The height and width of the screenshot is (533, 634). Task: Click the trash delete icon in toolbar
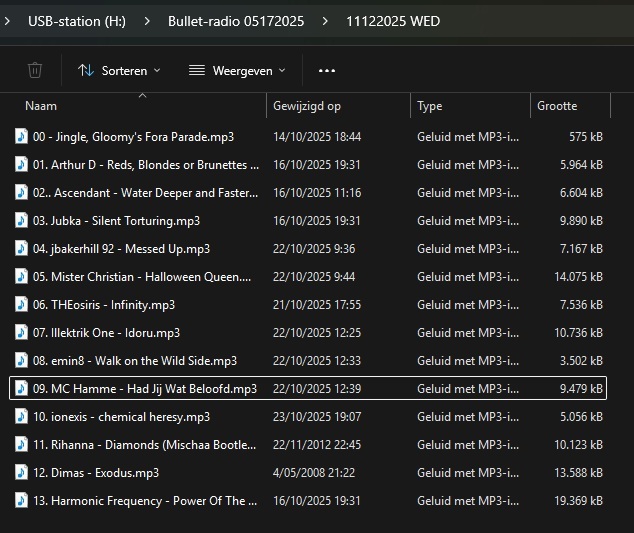pos(35,70)
